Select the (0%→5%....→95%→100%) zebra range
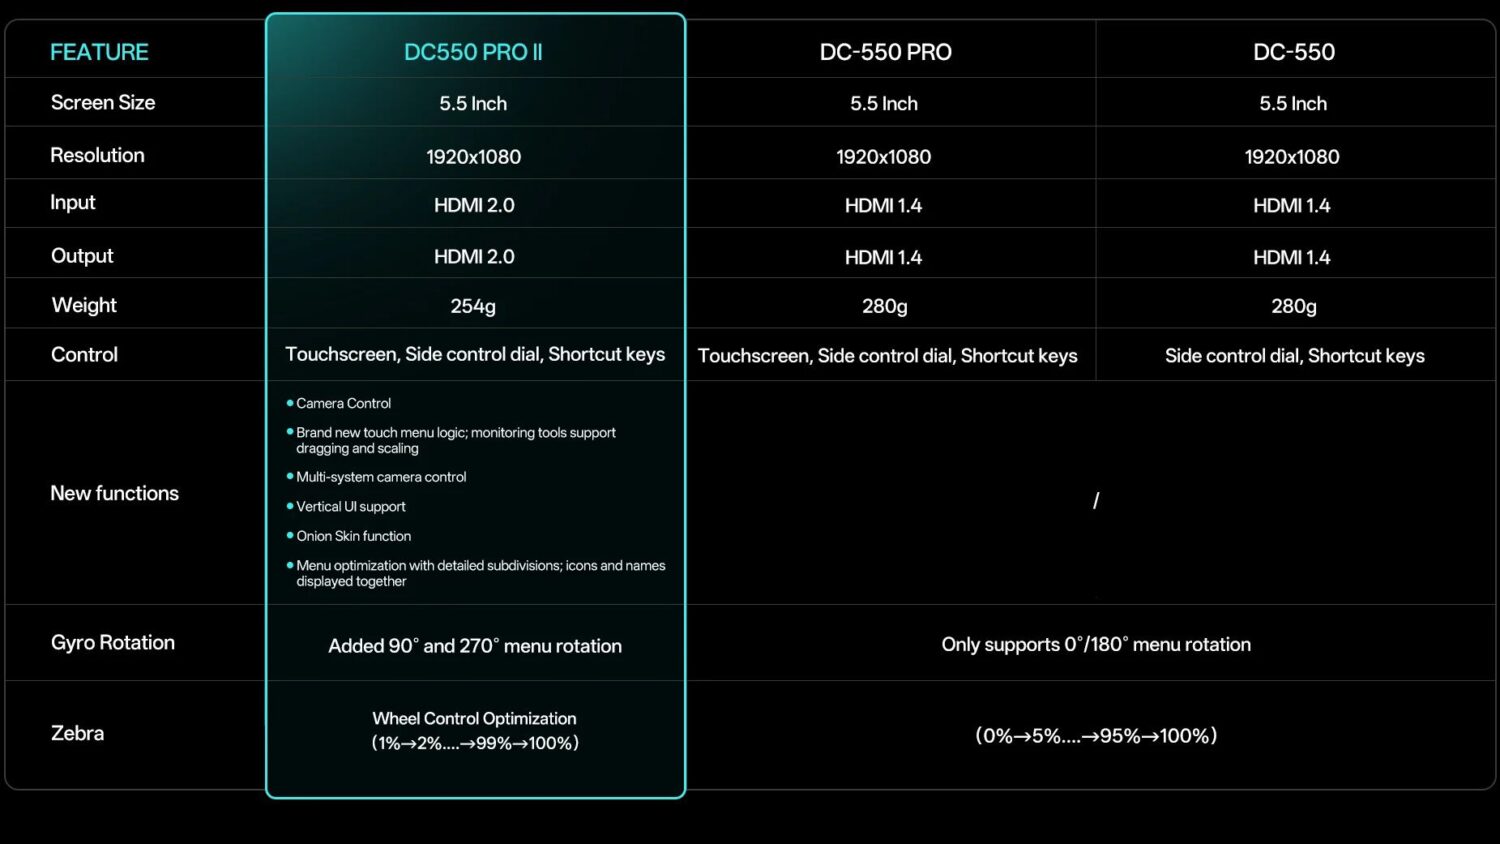Screen dimensions: 1500x844 coord(1096,736)
